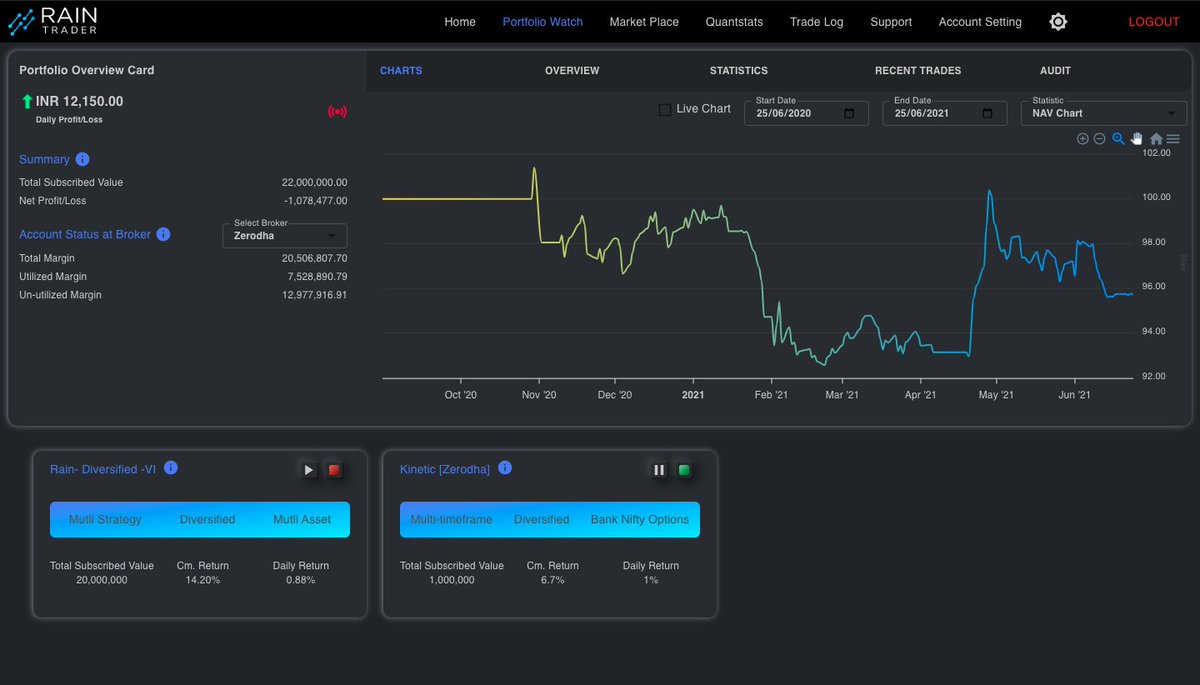Image resolution: width=1200 pixels, height=685 pixels.
Task: Click the Rain Trader logo
Action: [52, 21]
